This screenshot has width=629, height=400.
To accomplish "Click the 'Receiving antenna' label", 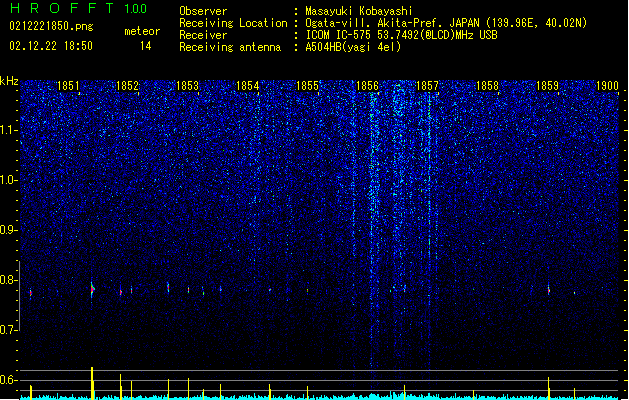I will [230, 47].
